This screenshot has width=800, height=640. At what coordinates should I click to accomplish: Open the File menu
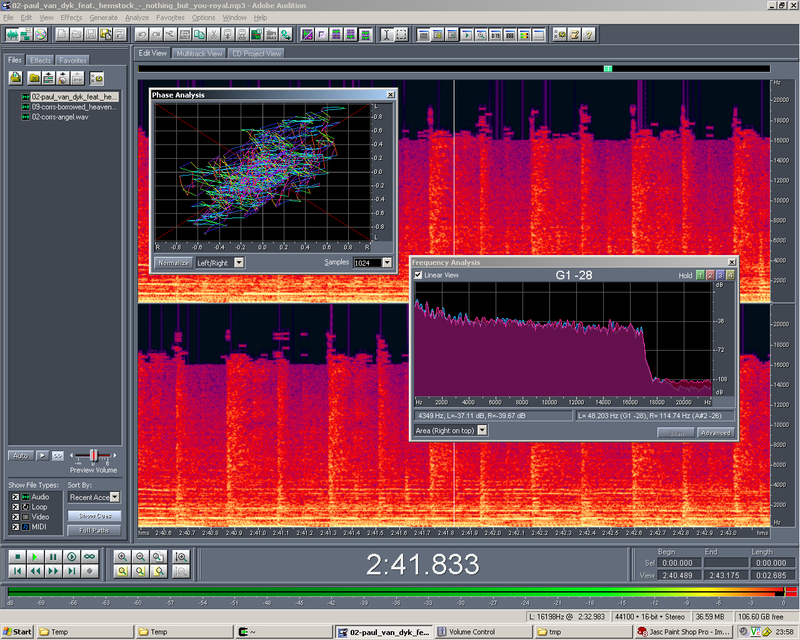(x=8, y=17)
